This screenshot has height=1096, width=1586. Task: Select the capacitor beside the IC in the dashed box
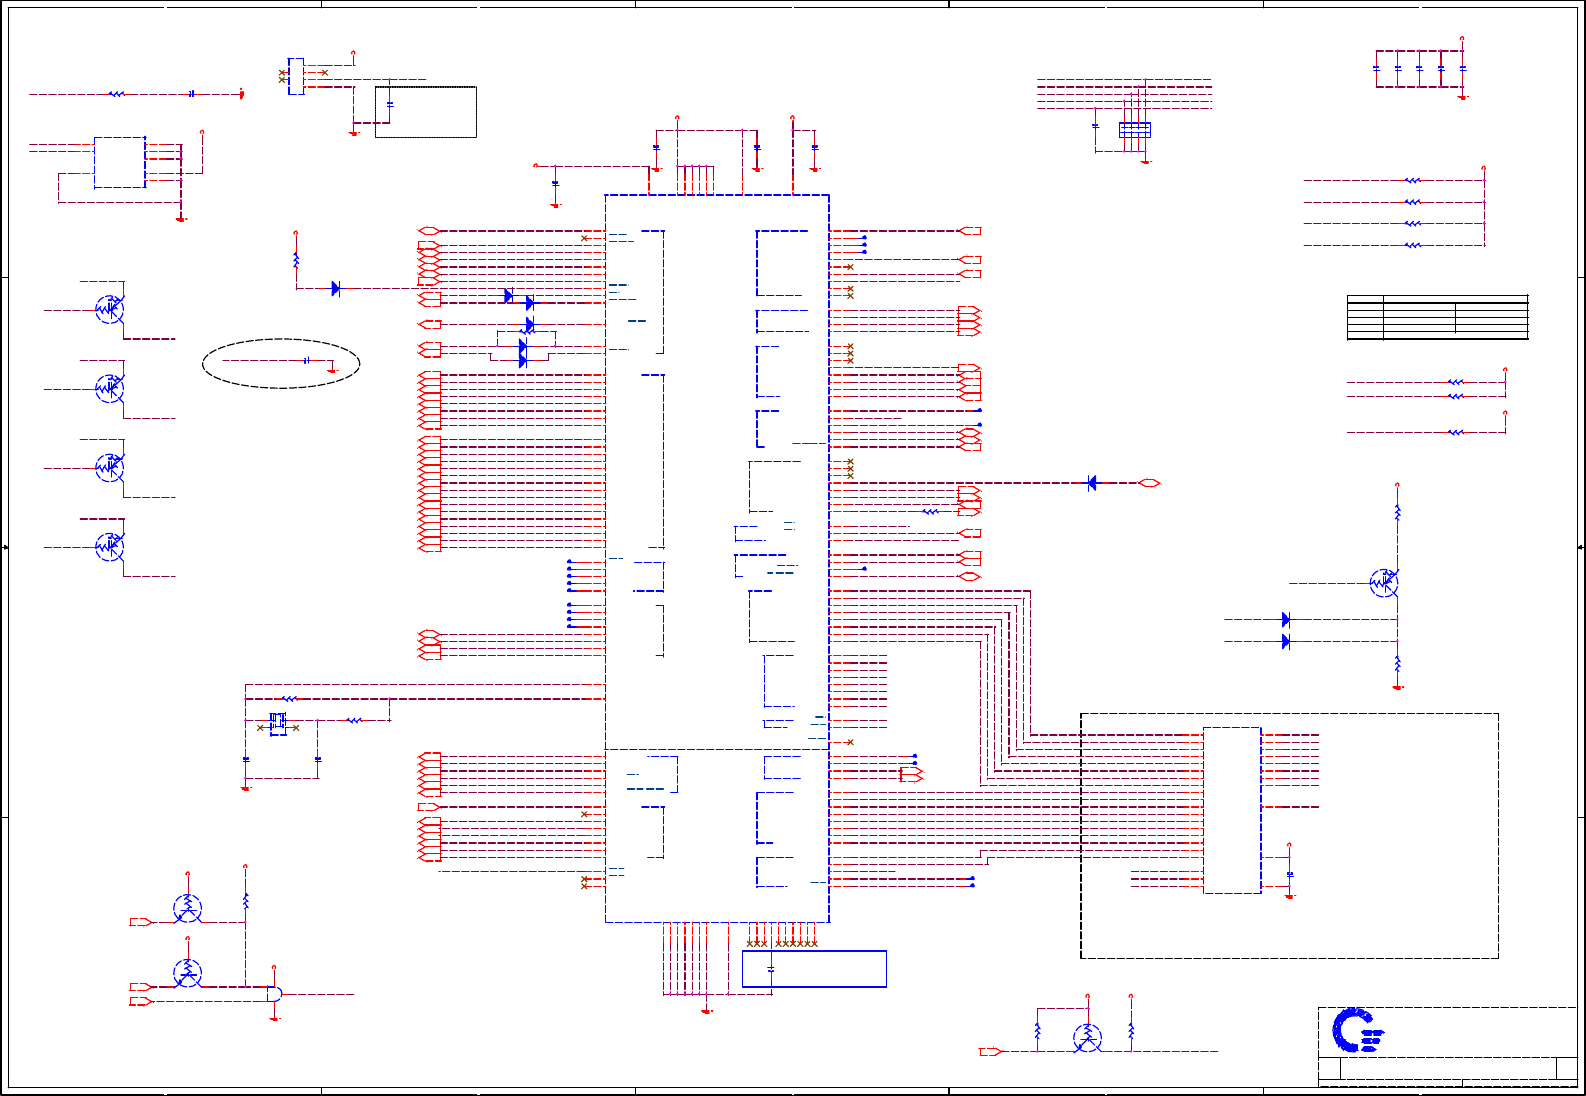pyautogui.click(x=1290, y=875)
